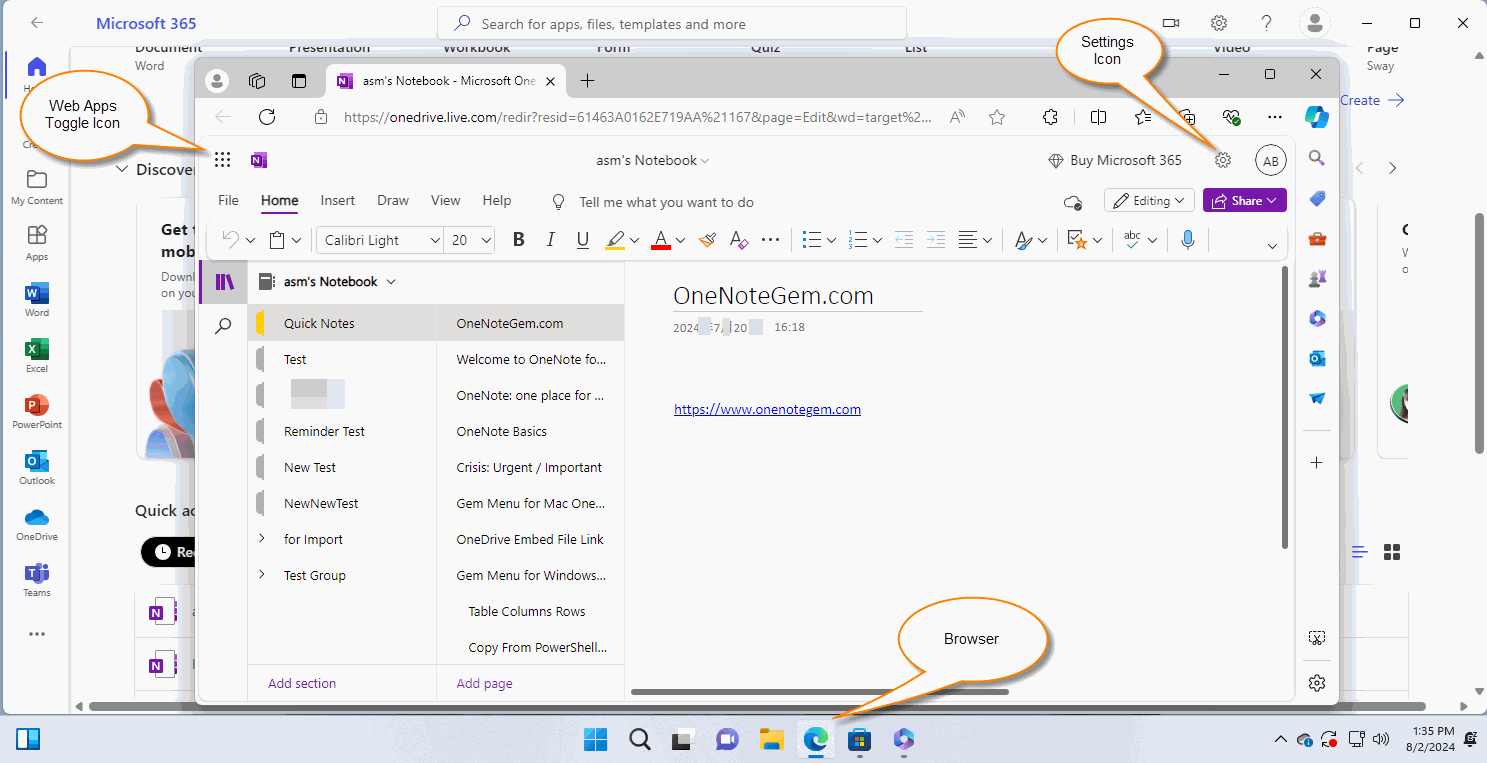Toggle Edge vertical tabs icon
Screen dimensions: 1487x763
point(299,81)
